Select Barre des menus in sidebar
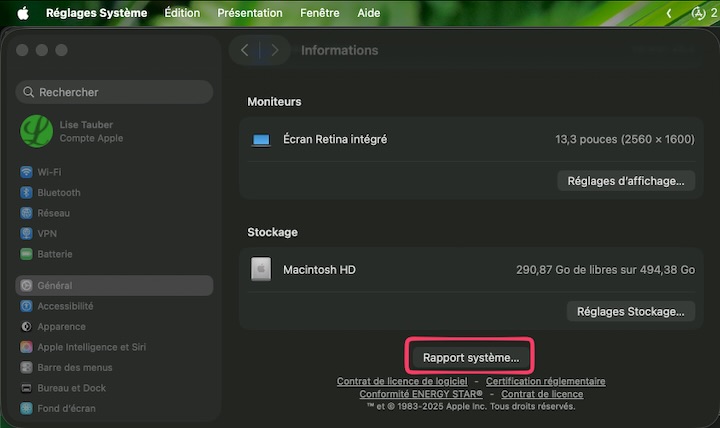Screen dimensions: 720x428 pyautogui.click(x=75, y=367)
